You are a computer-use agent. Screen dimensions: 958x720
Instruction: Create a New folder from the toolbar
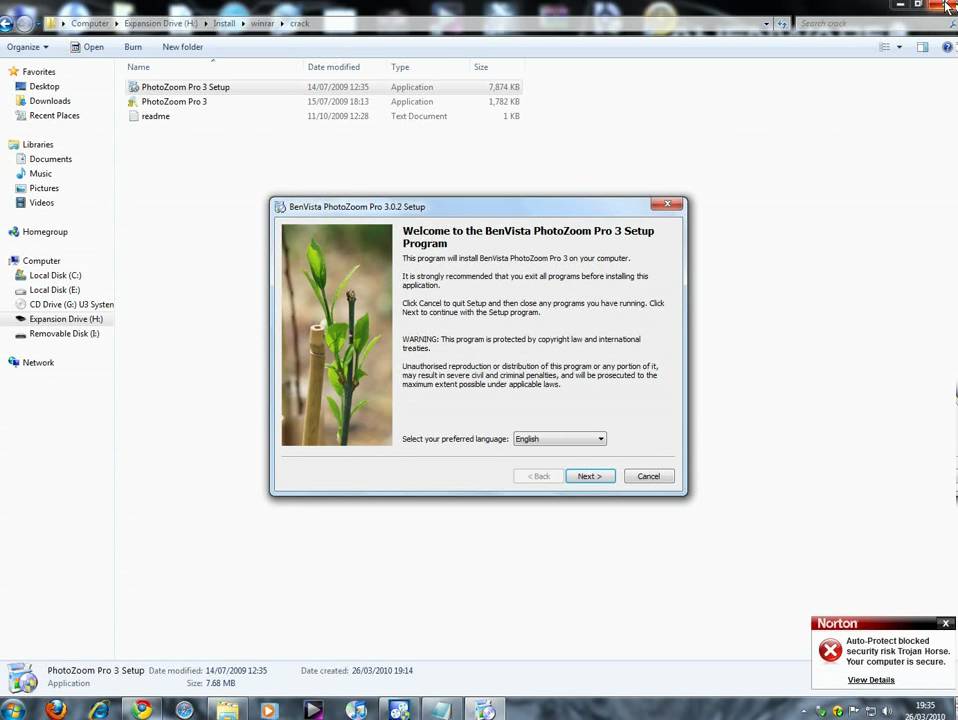(183, 47)
